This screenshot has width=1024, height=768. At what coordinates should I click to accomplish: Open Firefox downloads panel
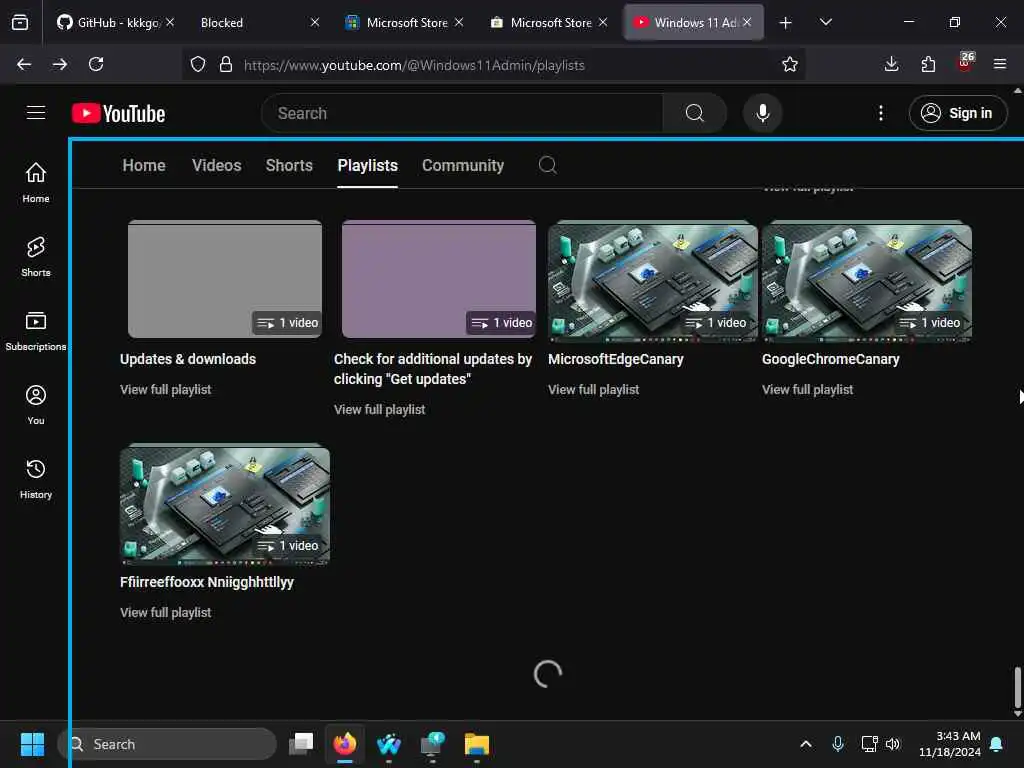(891, 64)
